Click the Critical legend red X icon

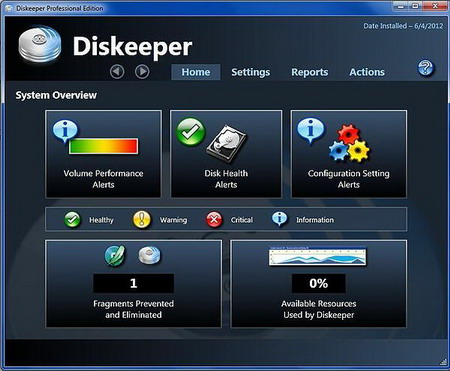(214, 220)
